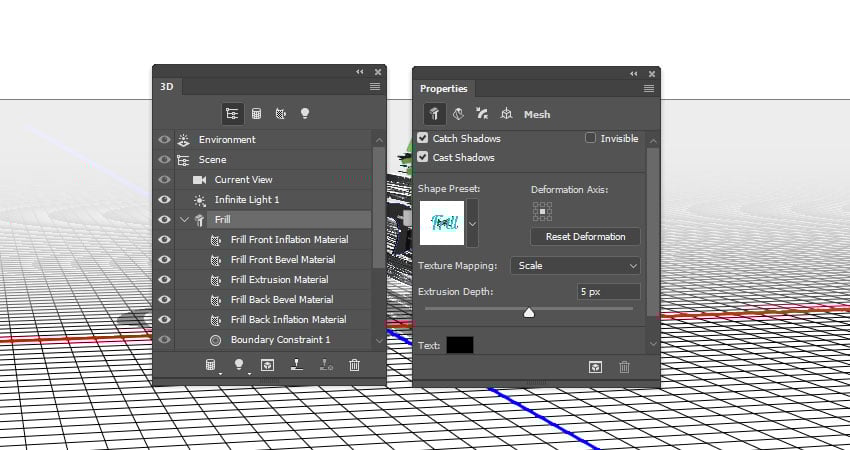Toggle Cast Shadows checkbox
850x450 pixels.
tap(423, 157)
